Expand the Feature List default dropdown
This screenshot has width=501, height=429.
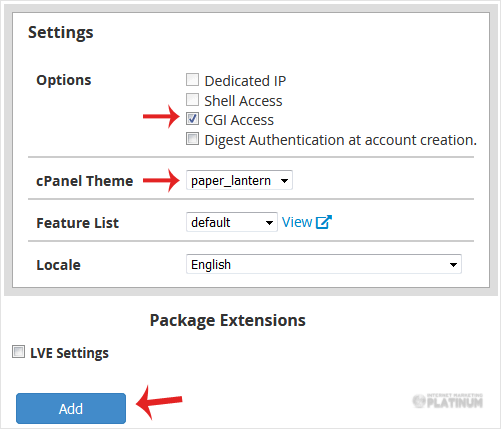point(232,222)
